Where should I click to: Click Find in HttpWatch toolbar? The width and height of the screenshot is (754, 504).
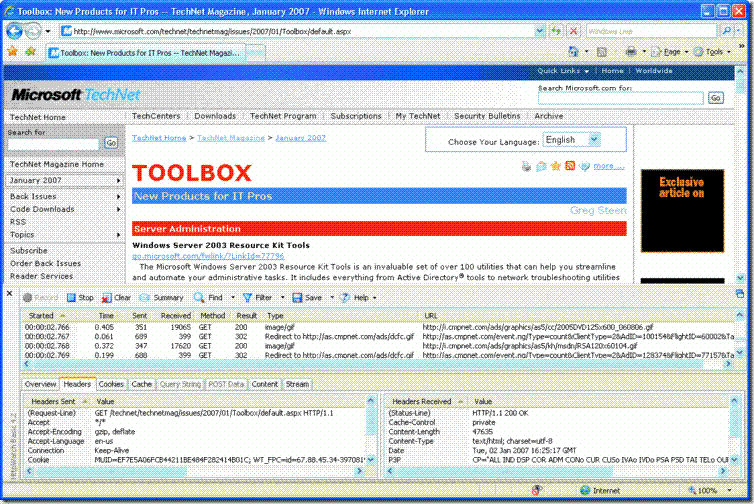209,298
